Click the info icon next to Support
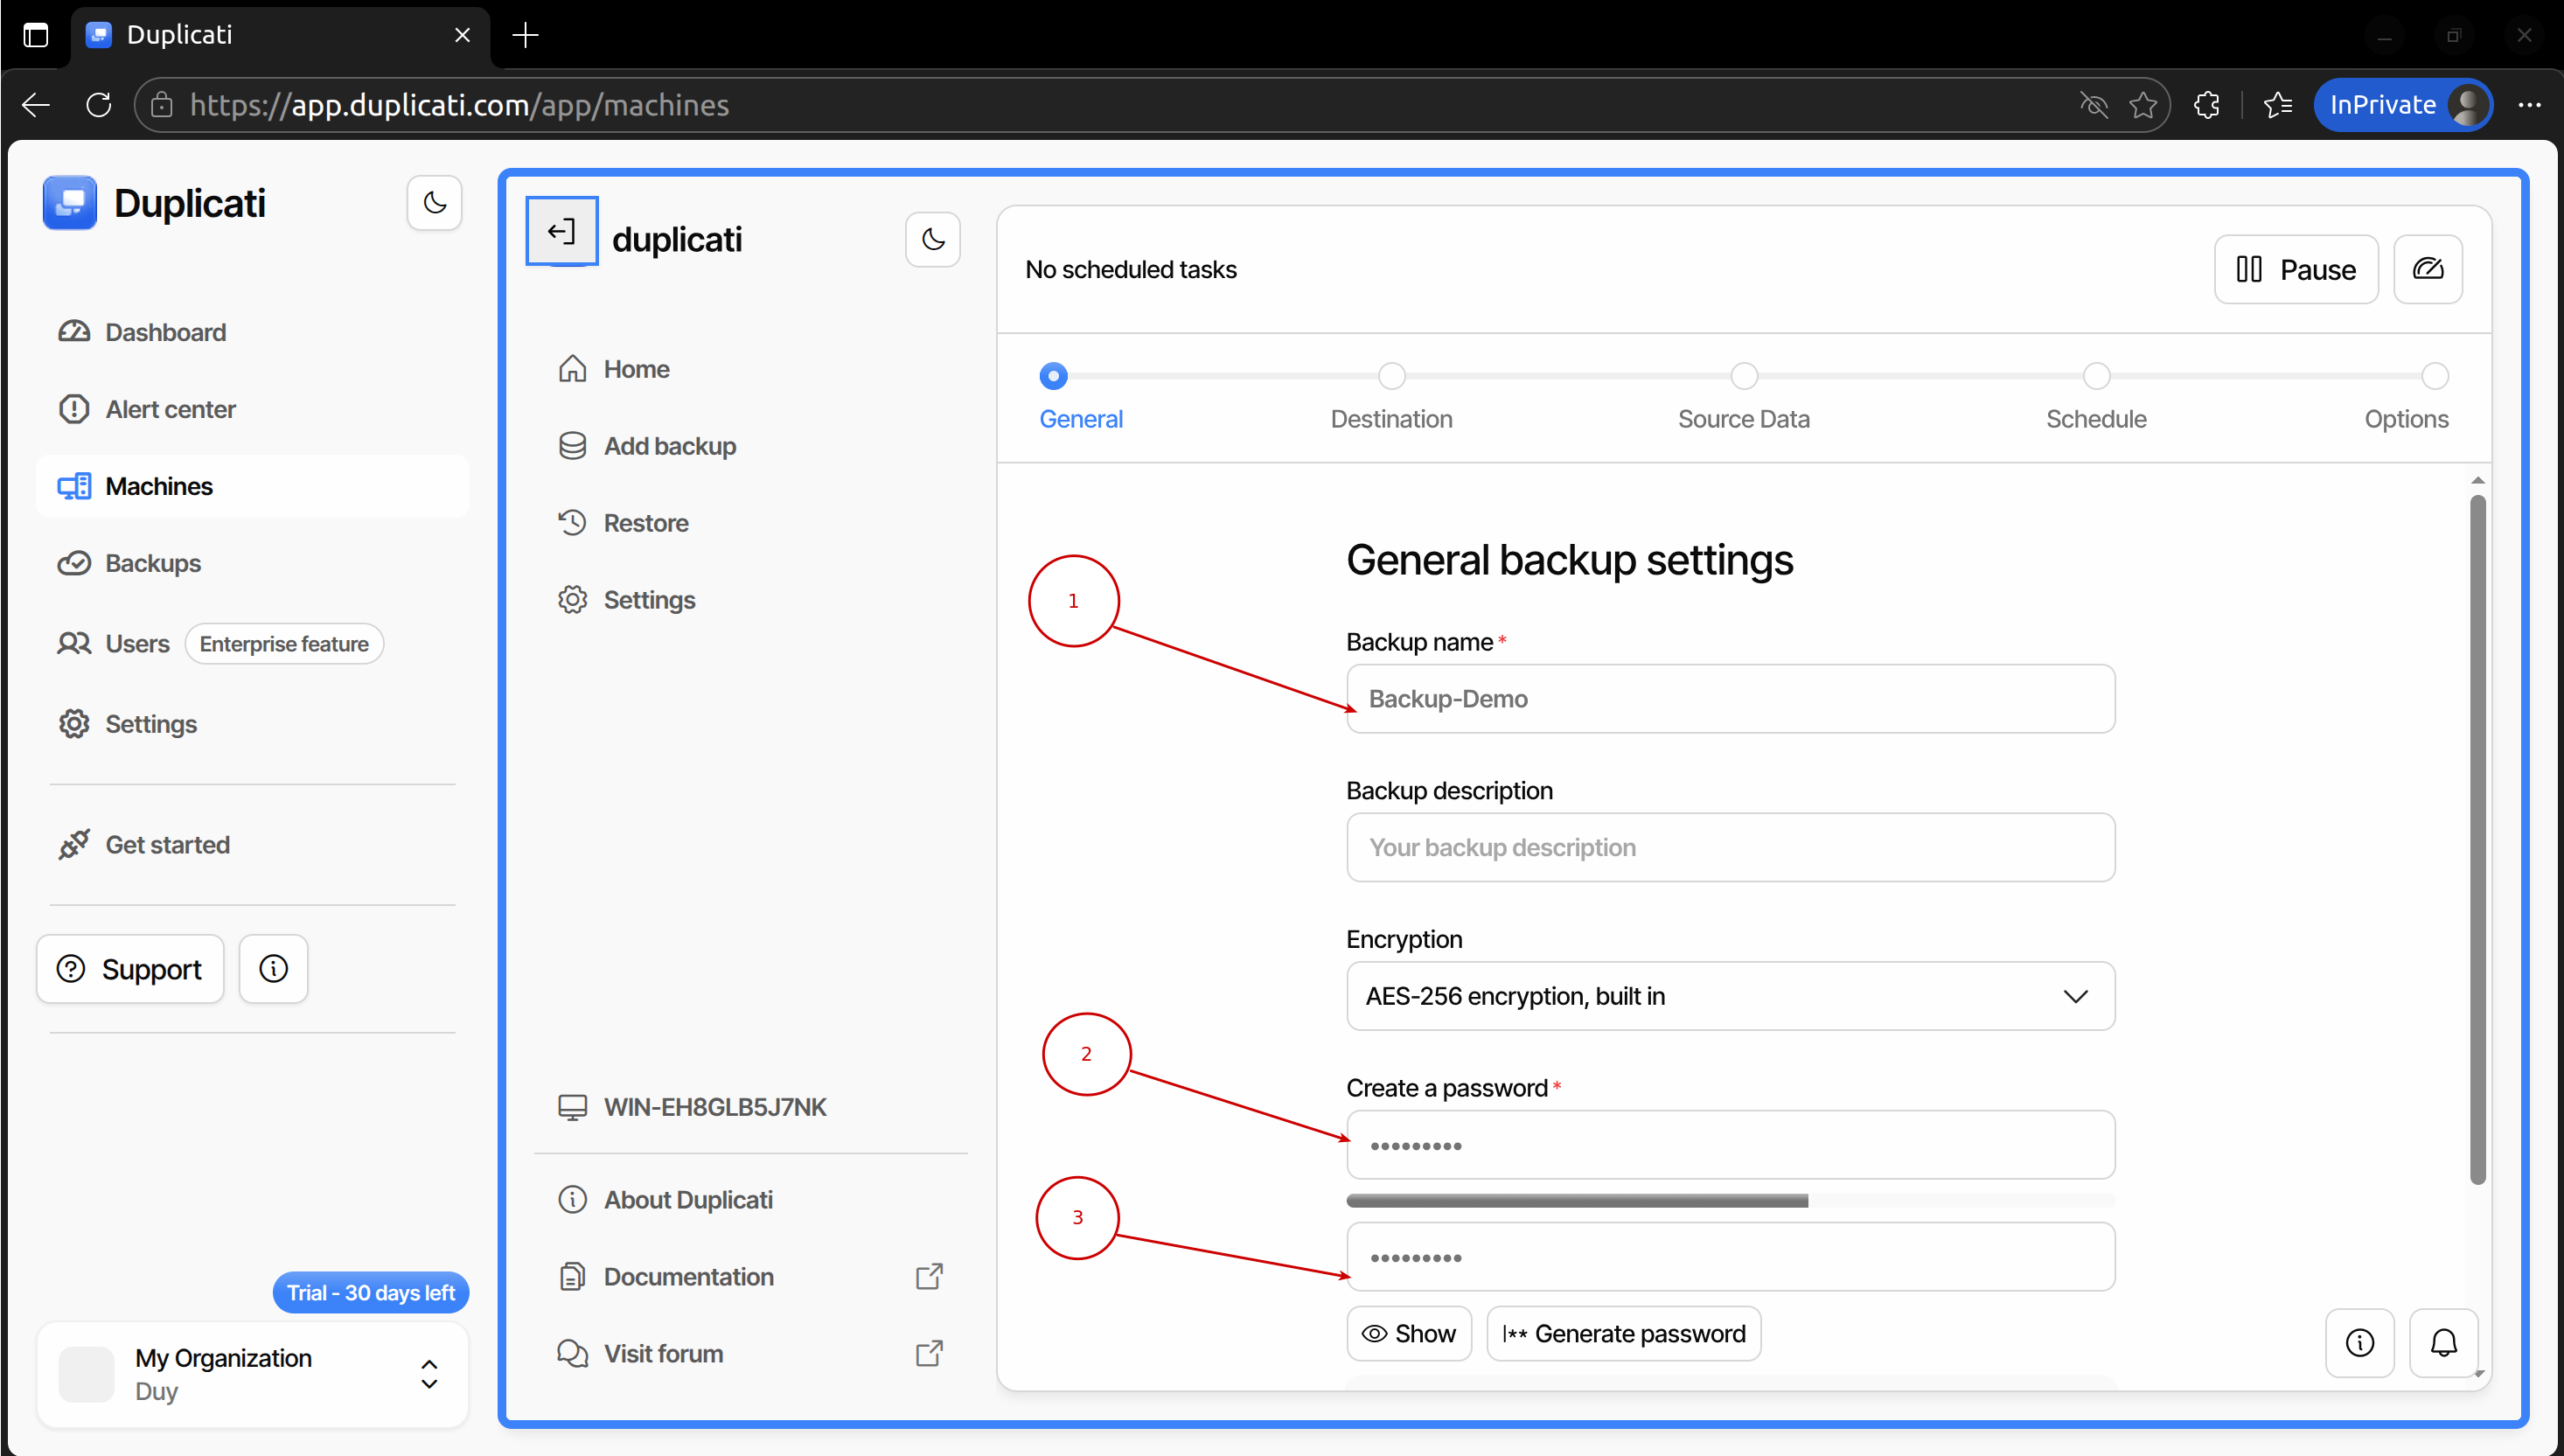2564x1456 pixels. coord(273,968)
